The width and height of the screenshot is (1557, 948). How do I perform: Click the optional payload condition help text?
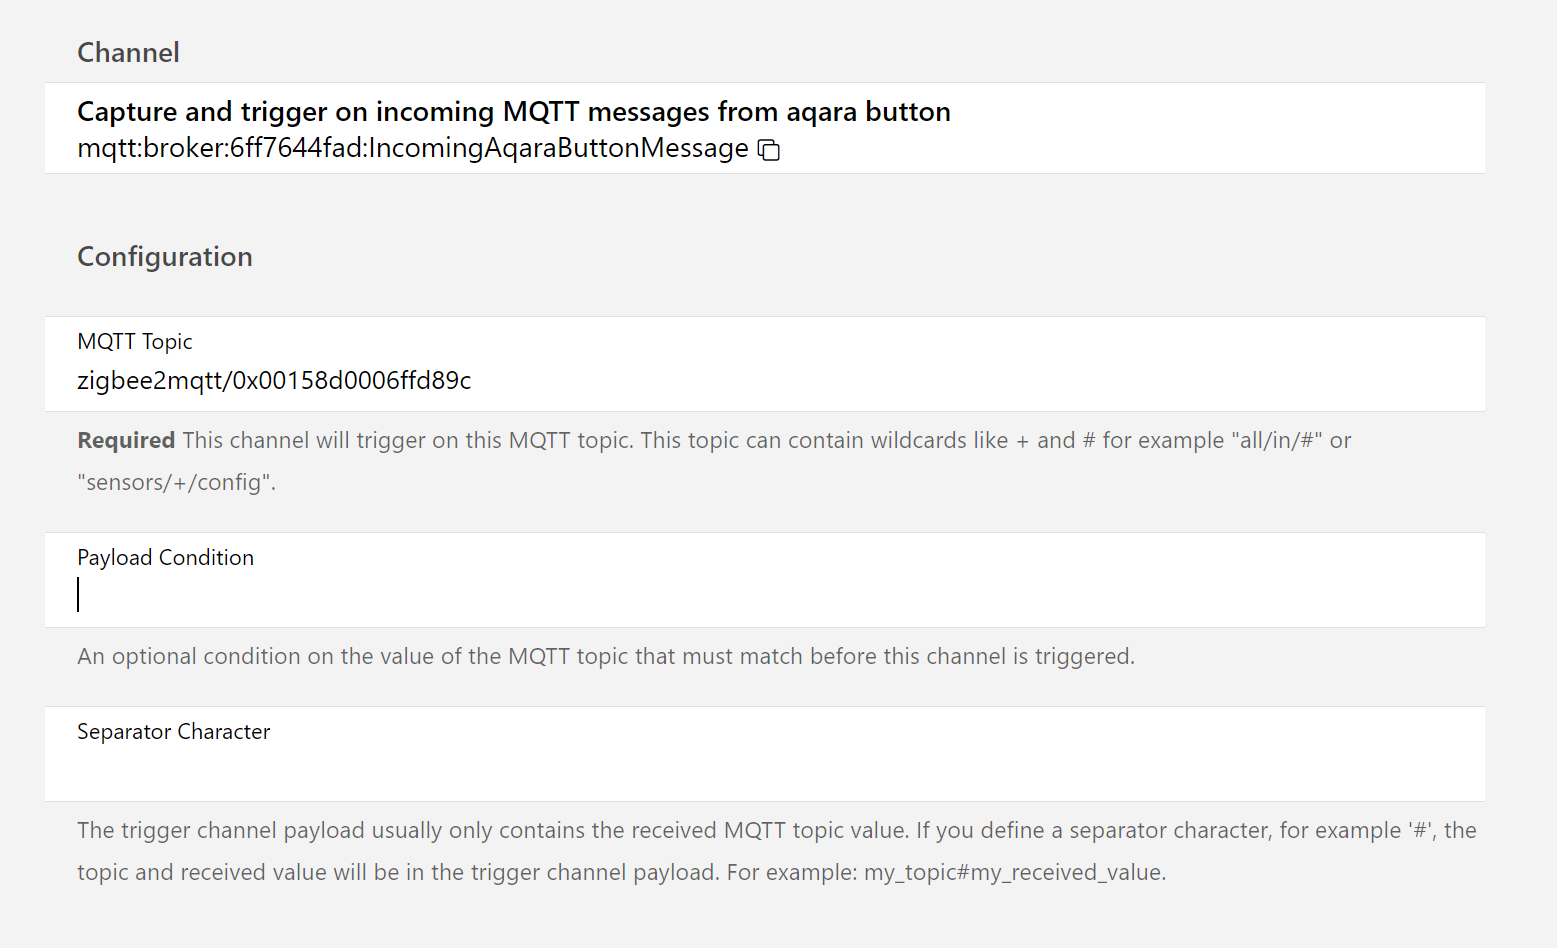pos(605,657)
